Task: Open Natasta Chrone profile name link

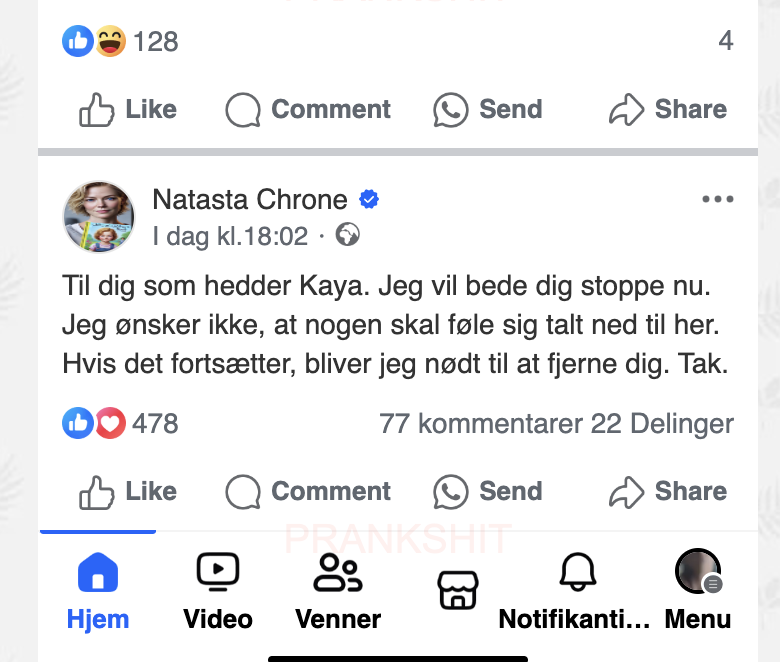Action: point(249,199)
